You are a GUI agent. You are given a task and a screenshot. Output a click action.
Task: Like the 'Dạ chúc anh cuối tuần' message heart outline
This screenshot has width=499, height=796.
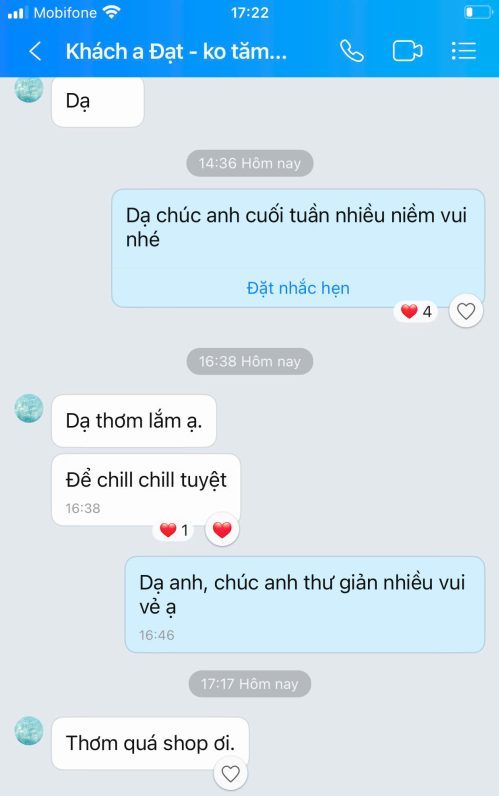(465, 311)
